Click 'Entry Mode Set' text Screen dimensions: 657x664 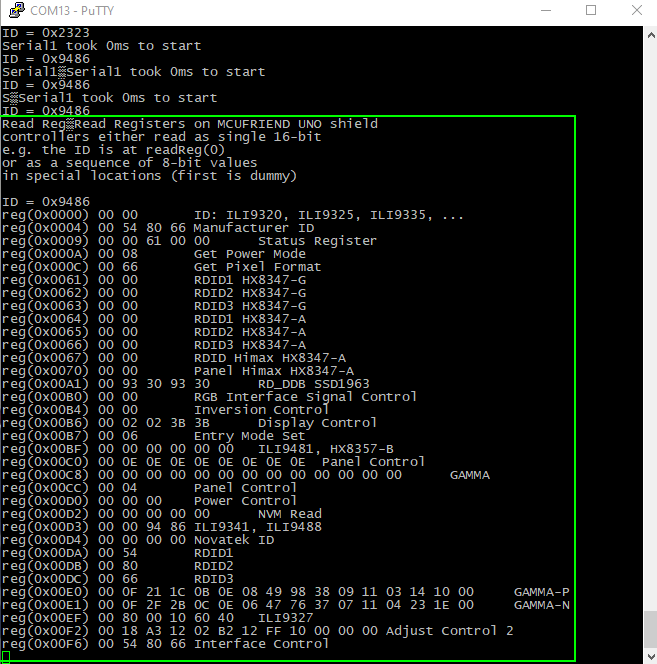coord(249,436)
